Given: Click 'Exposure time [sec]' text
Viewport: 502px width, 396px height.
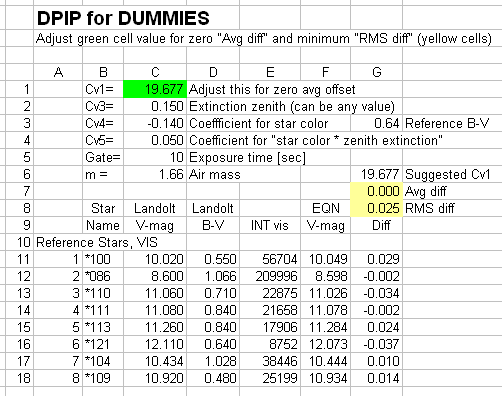Looking at the screenshot, I should point(247,157).
